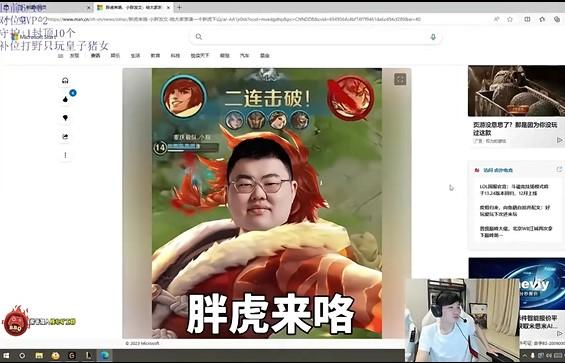
Task: Click the like icon with blue badge
Action: tap(65, 99)
